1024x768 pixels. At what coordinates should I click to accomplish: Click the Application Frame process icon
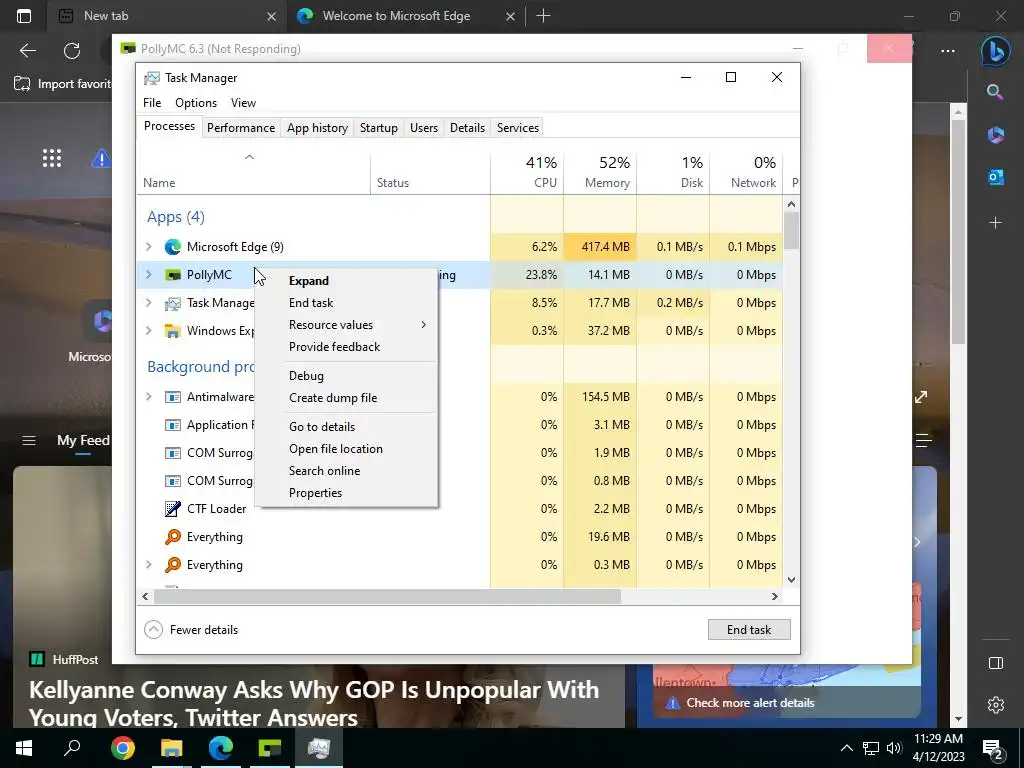click(172, 425)
